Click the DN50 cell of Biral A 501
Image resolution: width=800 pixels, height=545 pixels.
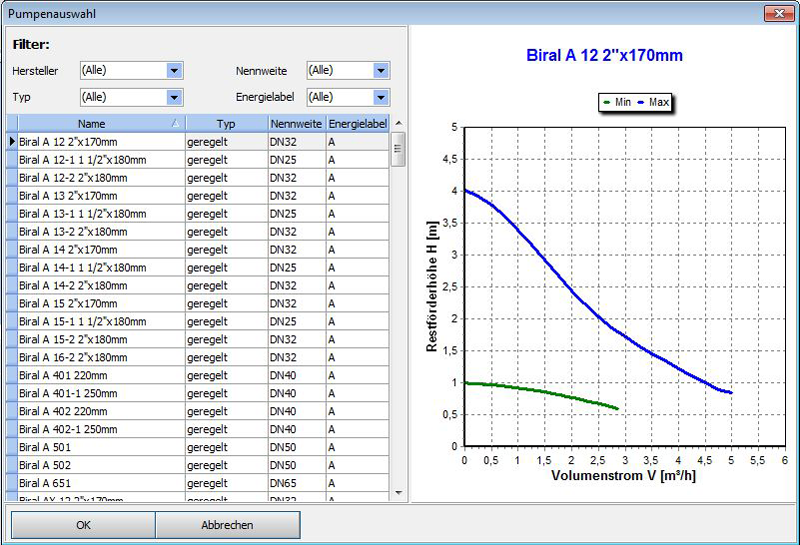(297, 447)
